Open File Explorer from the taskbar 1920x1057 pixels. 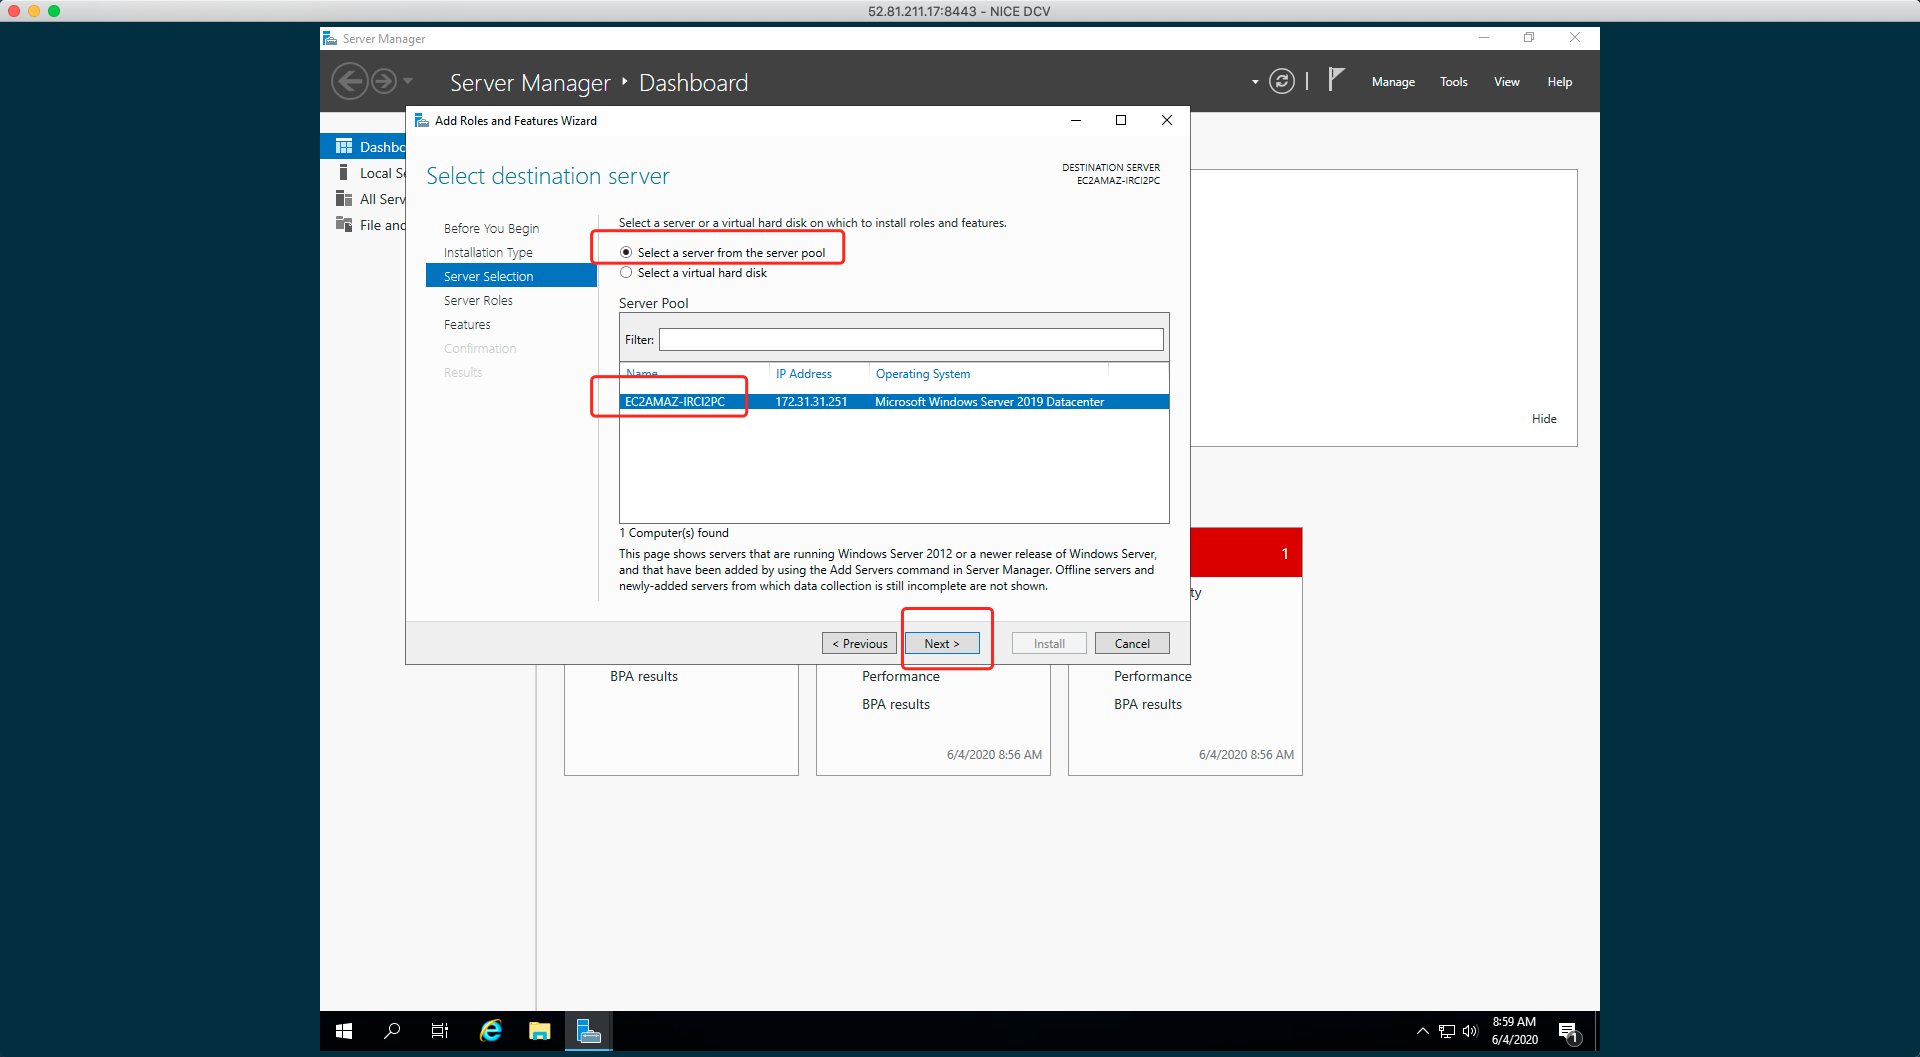540,1030
